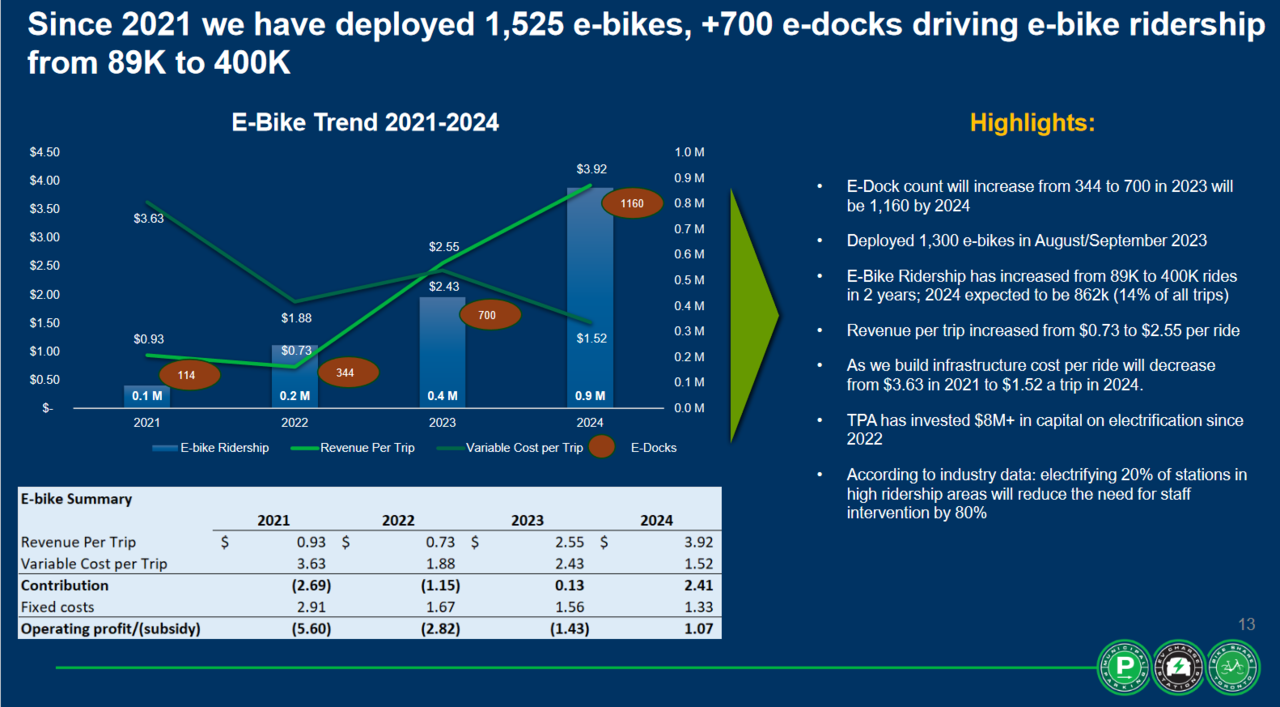Image resolution: width=1280 pixels, height=707 pixels.
Task: Click the TPA invested $8M+ bullet
Action: pyautogui.click(x=1045, y=430)
